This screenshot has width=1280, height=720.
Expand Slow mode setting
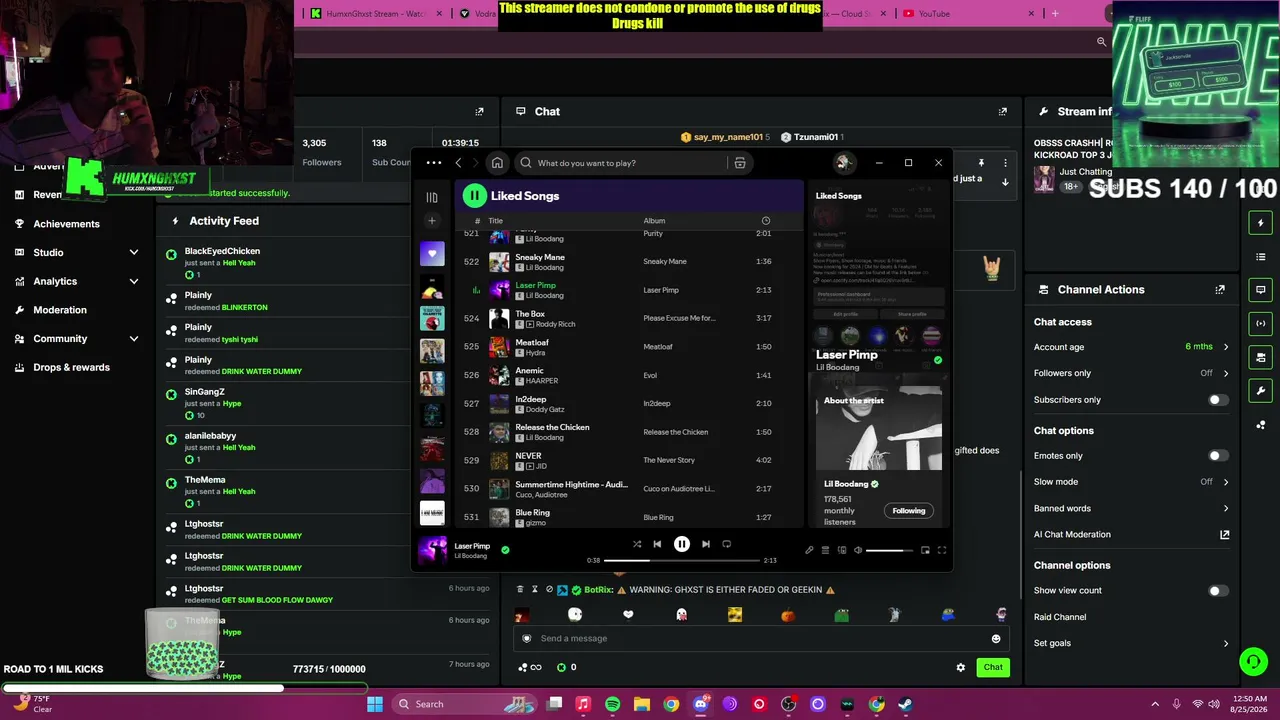coord(1226,482)
